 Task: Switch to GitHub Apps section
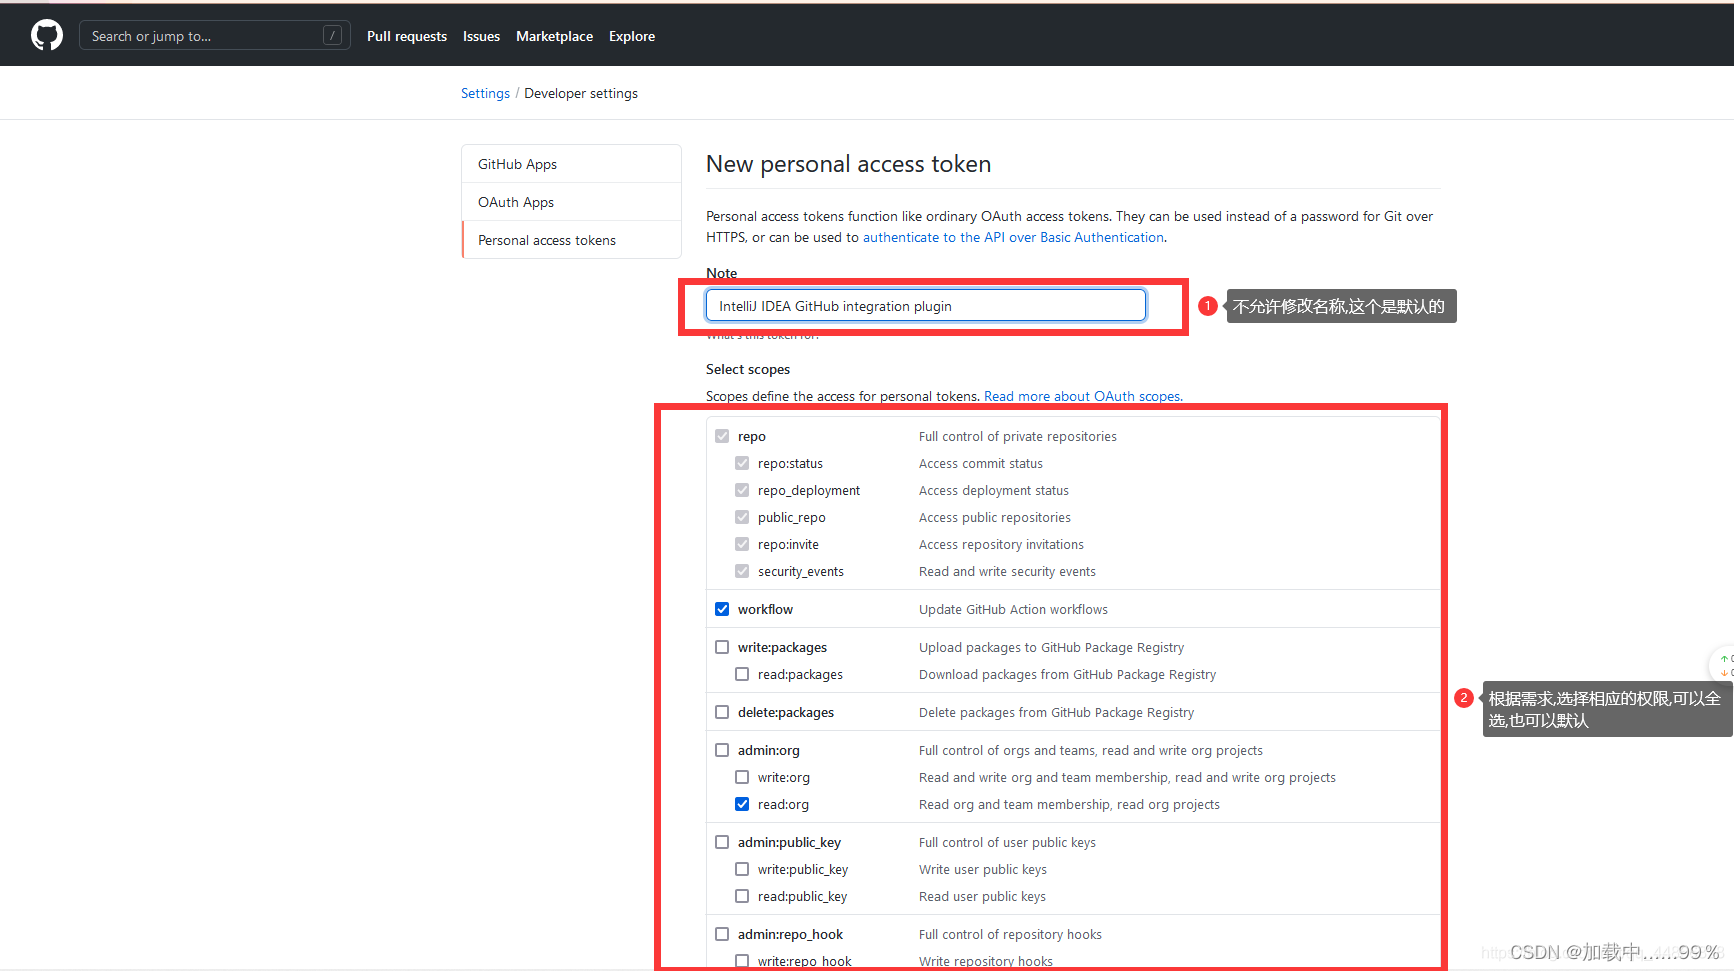coord(517,163)
